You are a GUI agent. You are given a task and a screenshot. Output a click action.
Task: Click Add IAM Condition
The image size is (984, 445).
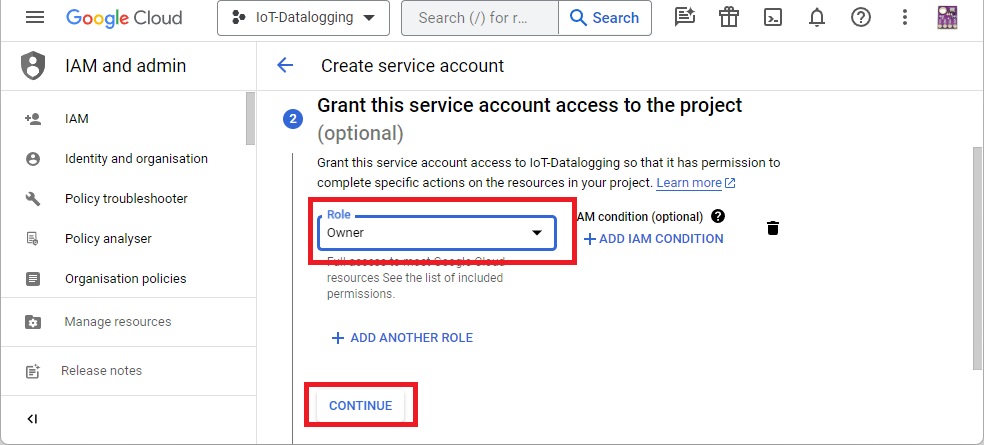(x=653, y=239)
